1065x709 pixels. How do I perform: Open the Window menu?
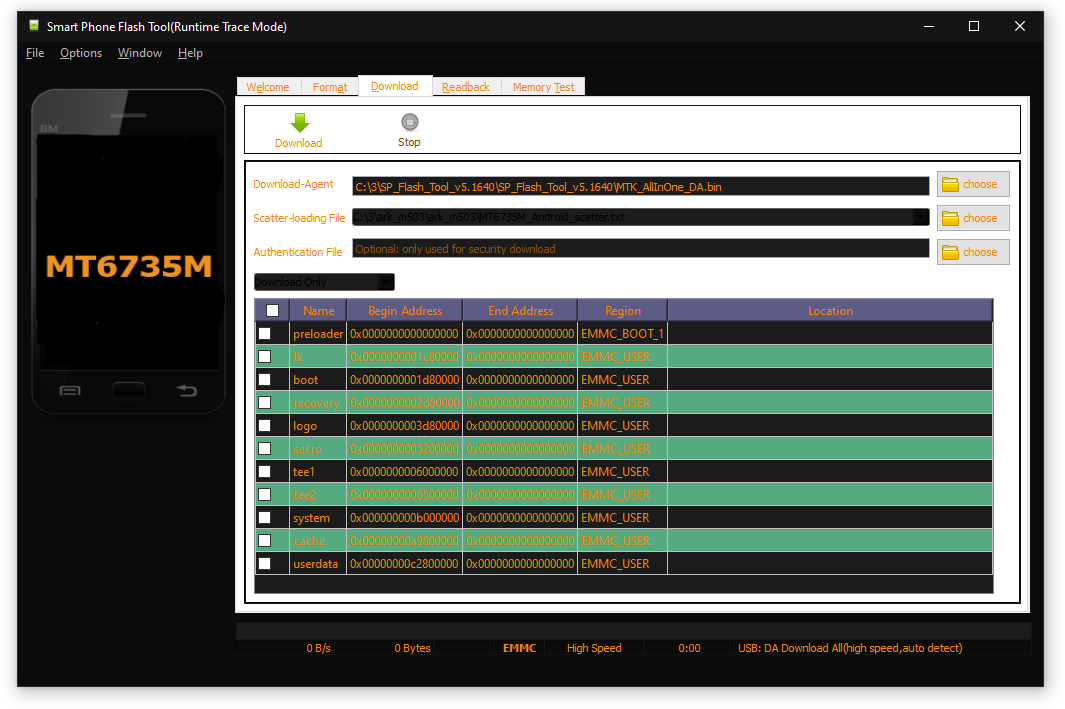click(x=140, y=53)
